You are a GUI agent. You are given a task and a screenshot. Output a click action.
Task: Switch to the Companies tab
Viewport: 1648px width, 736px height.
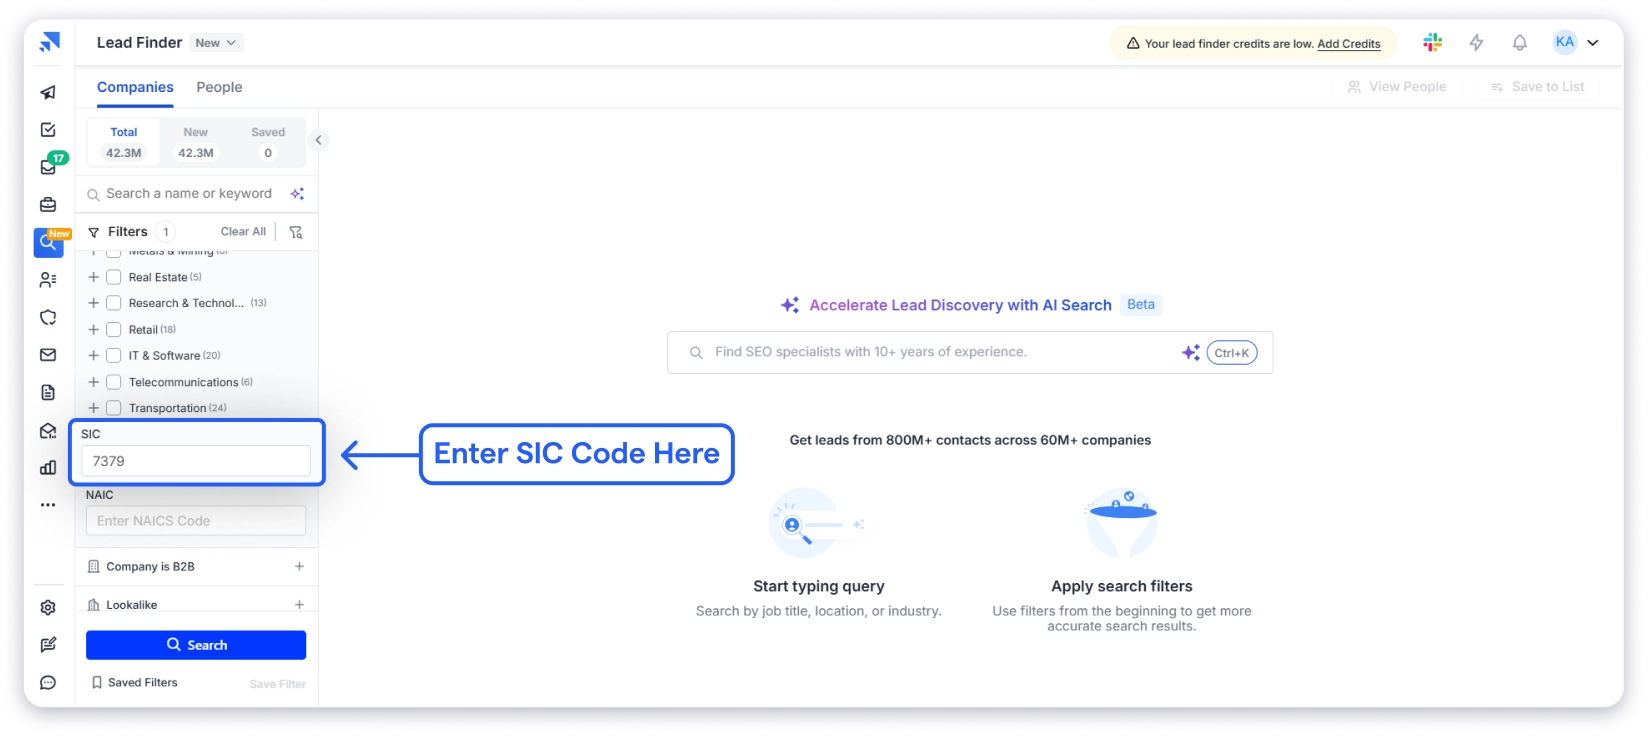[x=135, y=87]
